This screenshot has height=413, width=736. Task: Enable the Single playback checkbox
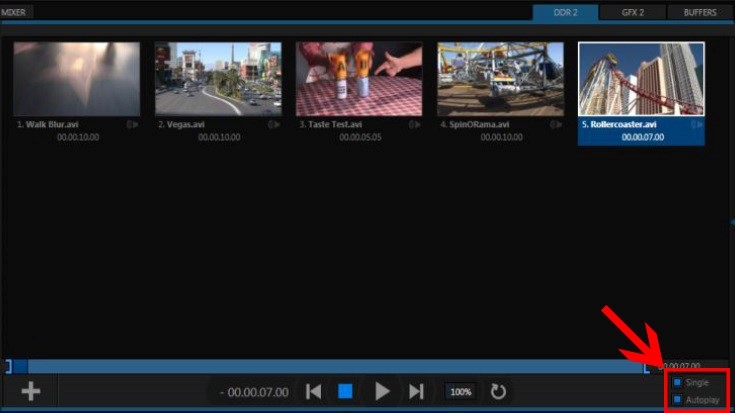coord(677,383)
